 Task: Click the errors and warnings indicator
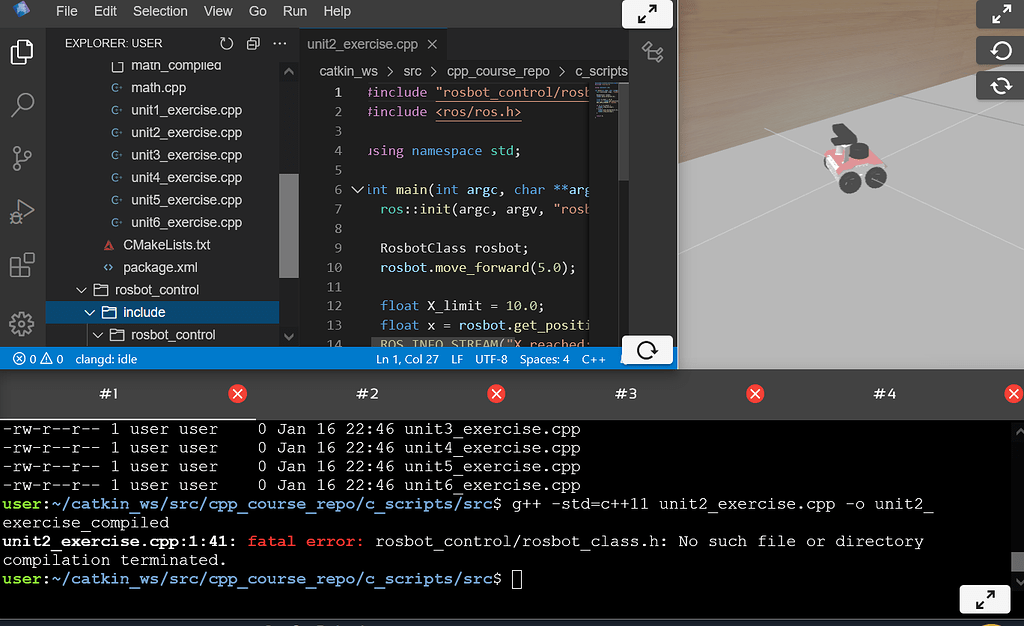click(x=38, y=358)
